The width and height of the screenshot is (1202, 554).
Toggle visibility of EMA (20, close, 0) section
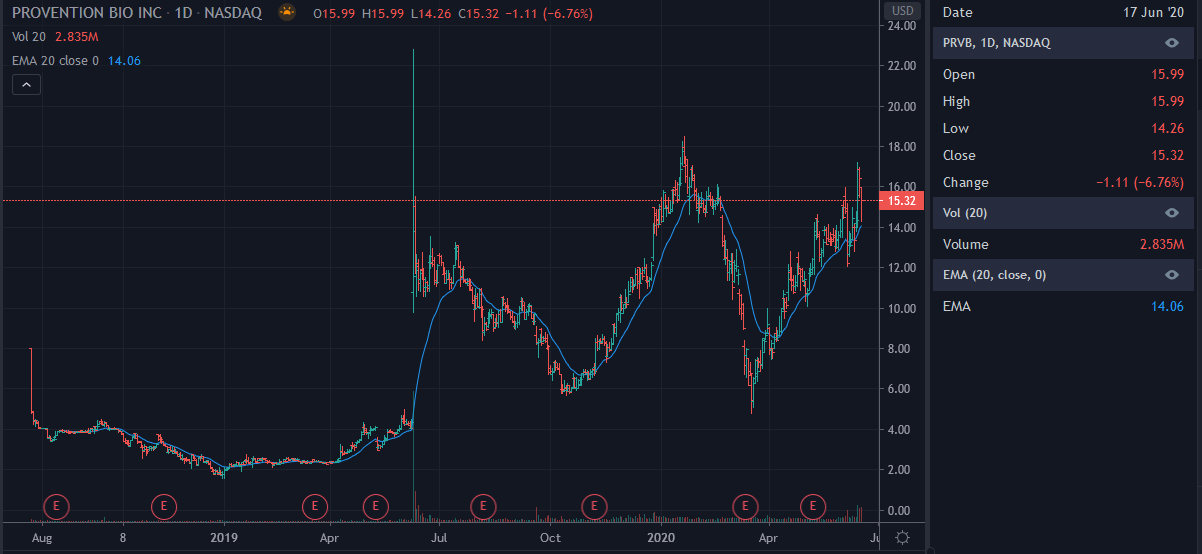(x=1172, y=275)
